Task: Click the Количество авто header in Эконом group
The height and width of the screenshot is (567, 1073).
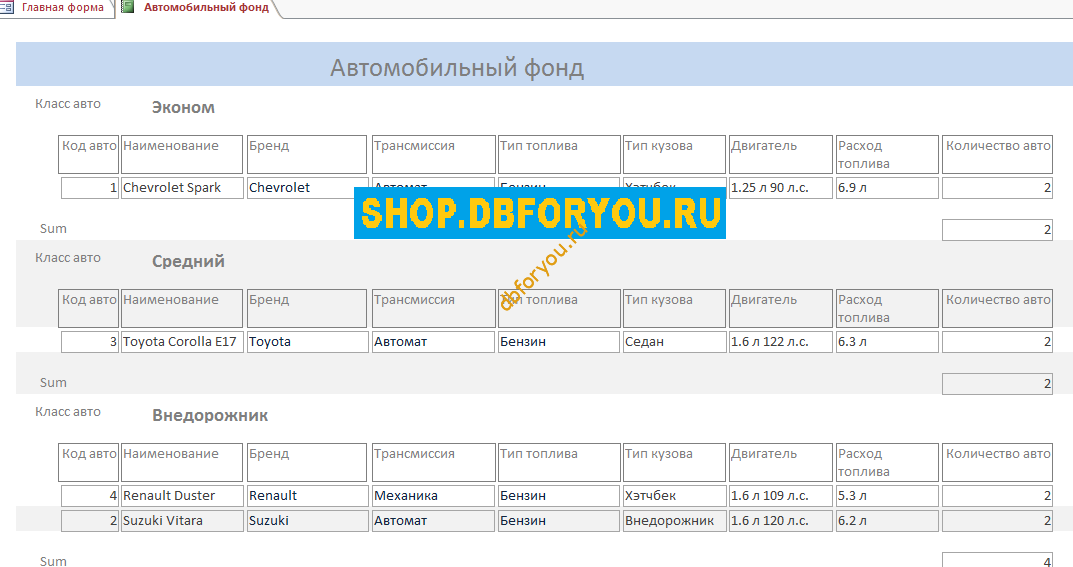Action: (x=997, y=155)
